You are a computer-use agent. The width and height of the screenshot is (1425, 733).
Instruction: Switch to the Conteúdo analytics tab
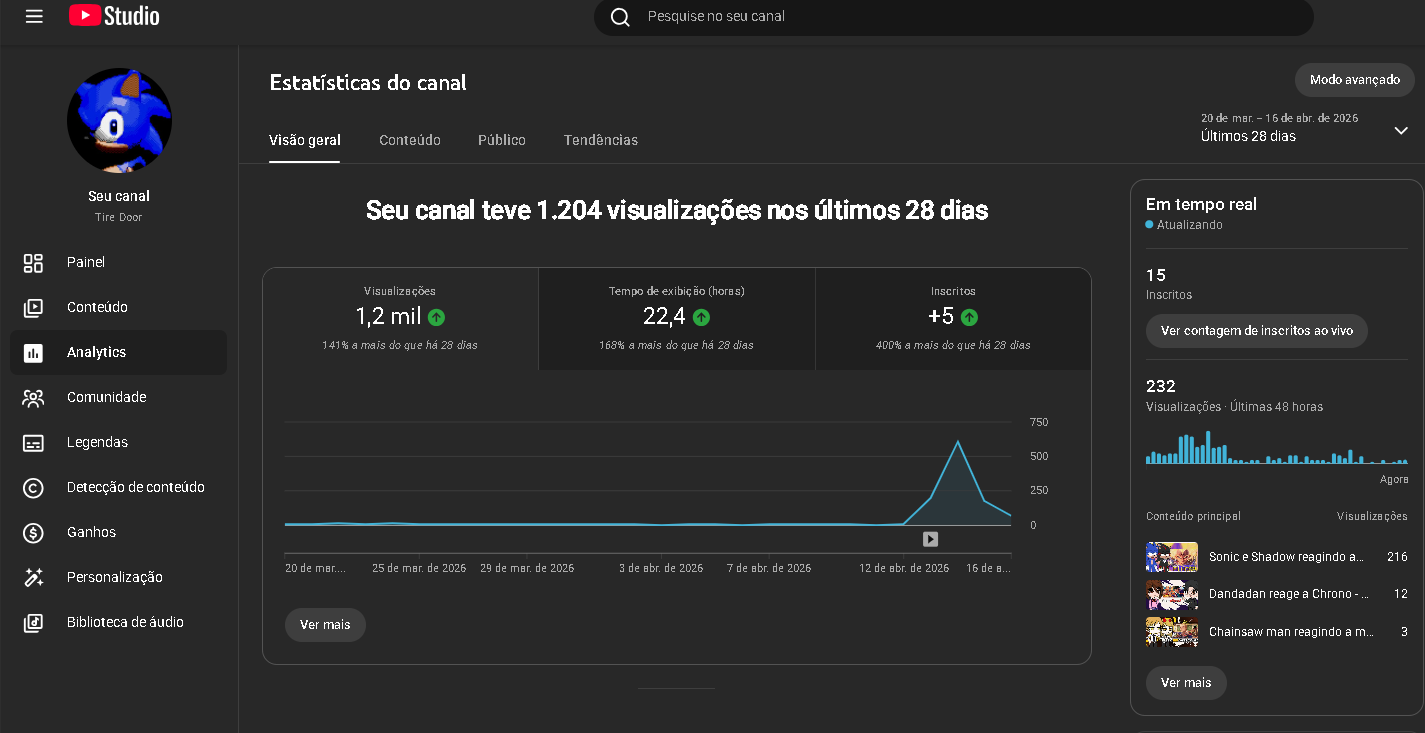click(410, 140)
